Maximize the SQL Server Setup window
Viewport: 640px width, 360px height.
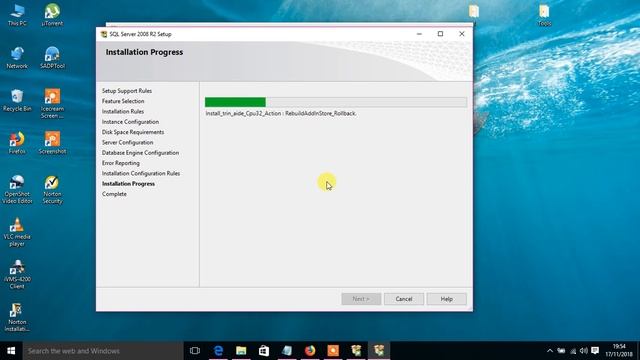(440, 34)
